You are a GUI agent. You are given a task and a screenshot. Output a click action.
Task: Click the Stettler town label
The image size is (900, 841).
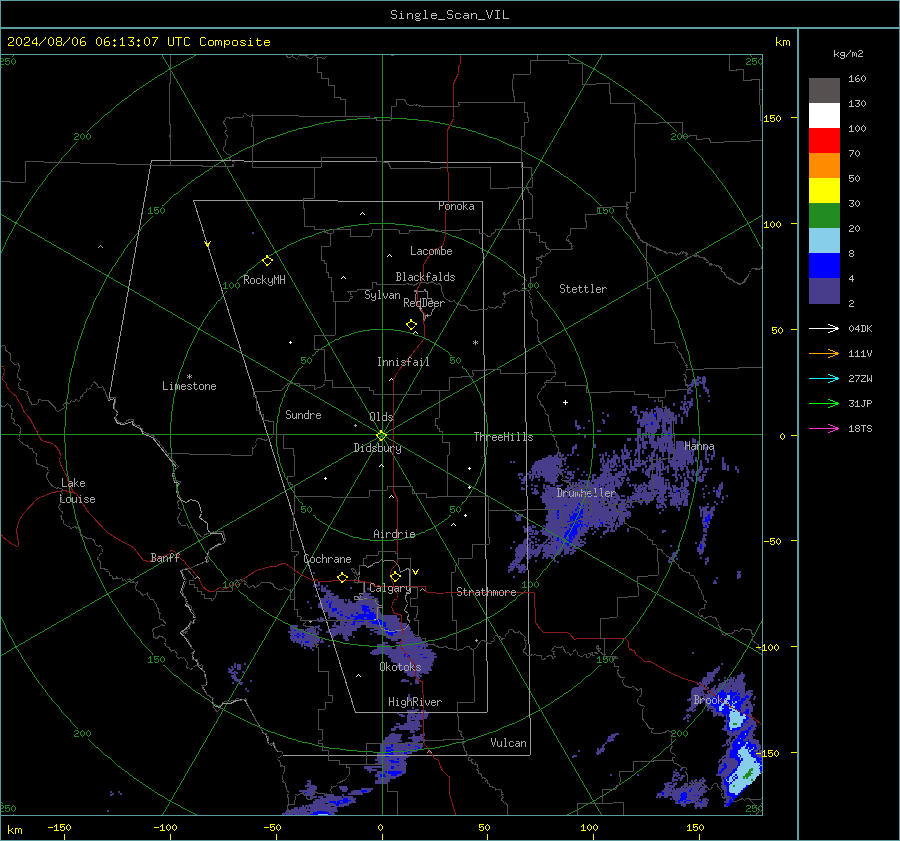(583, 289)
